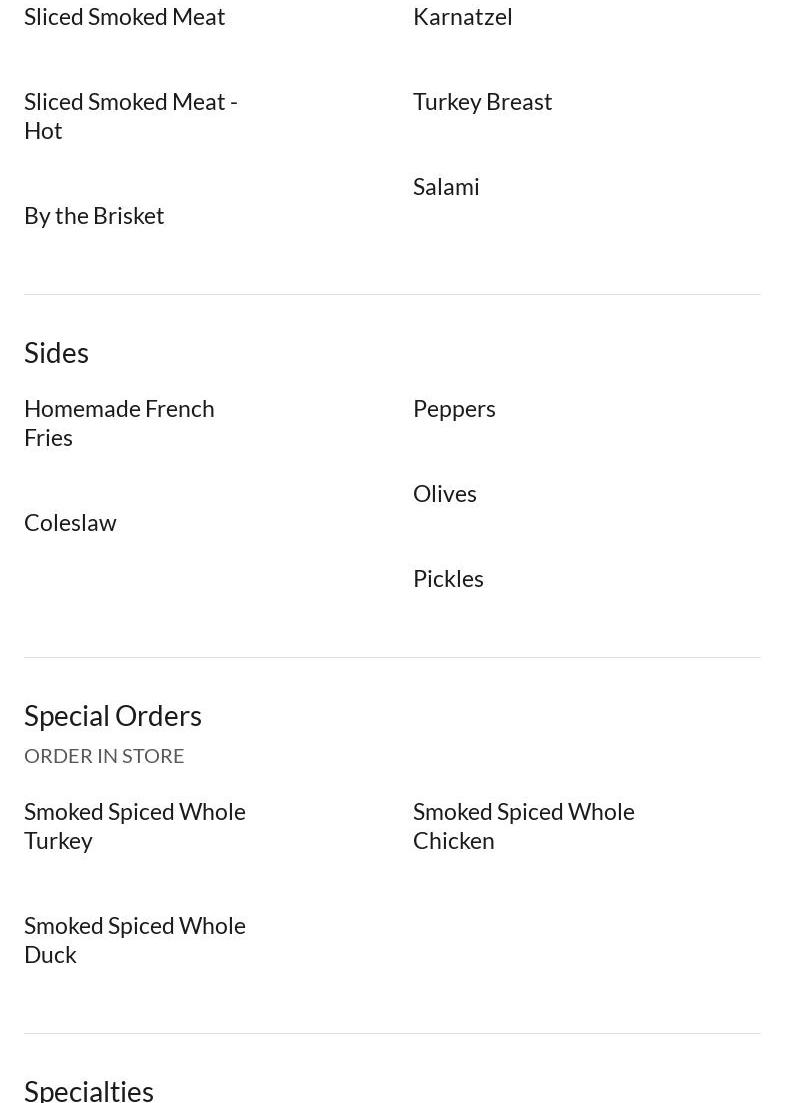Choose the Coleslaw side
This screenshot has height=1103, width=785.
[x=70, y=523]
